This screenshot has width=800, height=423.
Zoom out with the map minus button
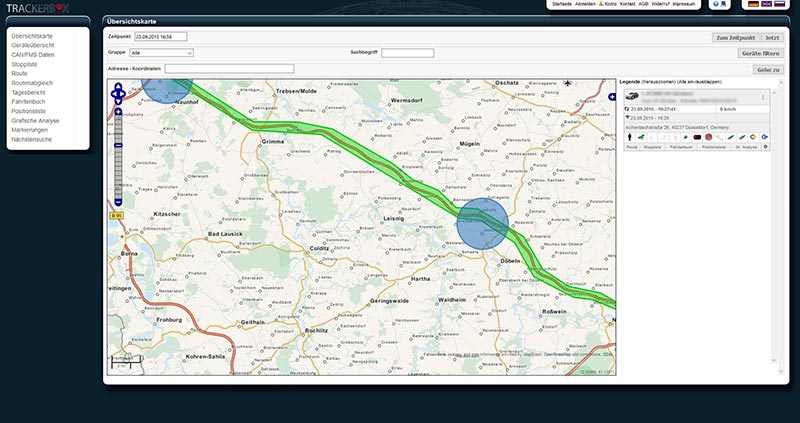119,204
